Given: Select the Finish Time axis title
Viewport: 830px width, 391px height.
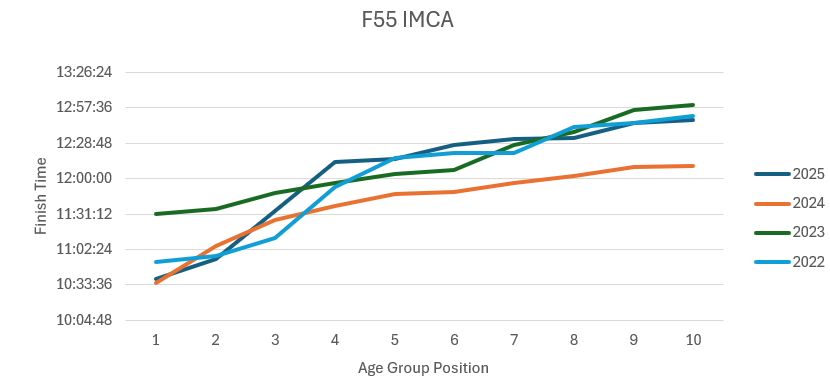Looking at the screenshot, I should point(40,196).
